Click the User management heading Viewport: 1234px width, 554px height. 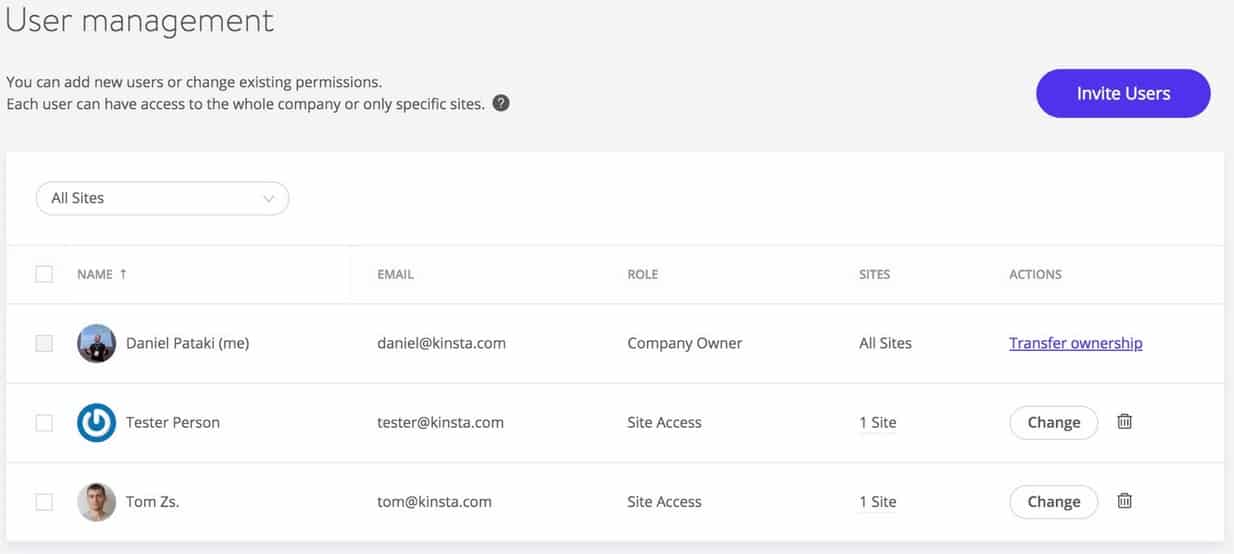139,20
